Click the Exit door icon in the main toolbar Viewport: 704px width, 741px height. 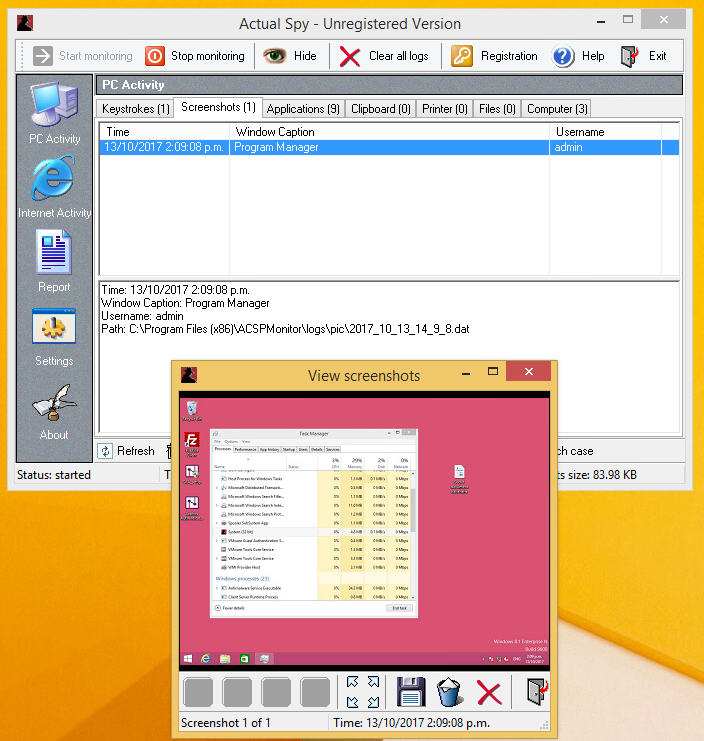click(x=630, y=56)
